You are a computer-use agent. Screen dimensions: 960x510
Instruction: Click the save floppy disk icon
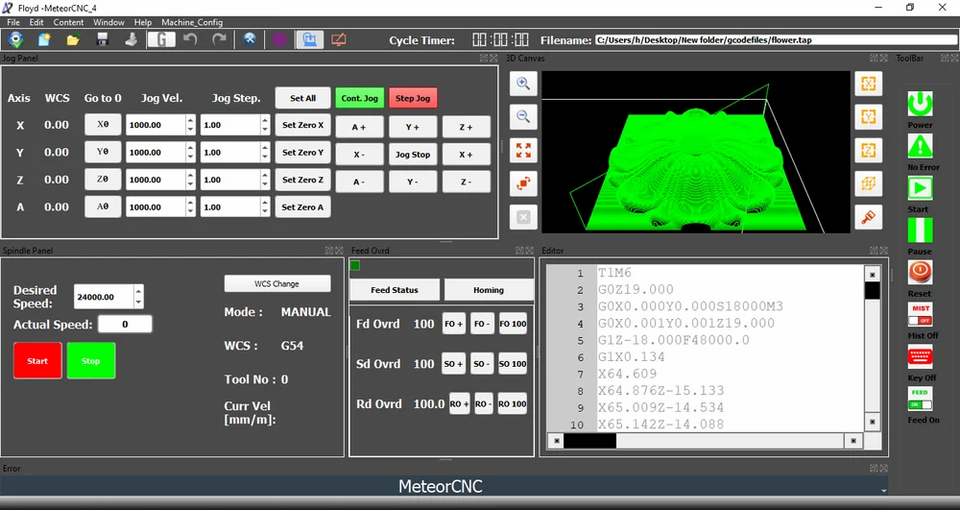pos(102,40)
